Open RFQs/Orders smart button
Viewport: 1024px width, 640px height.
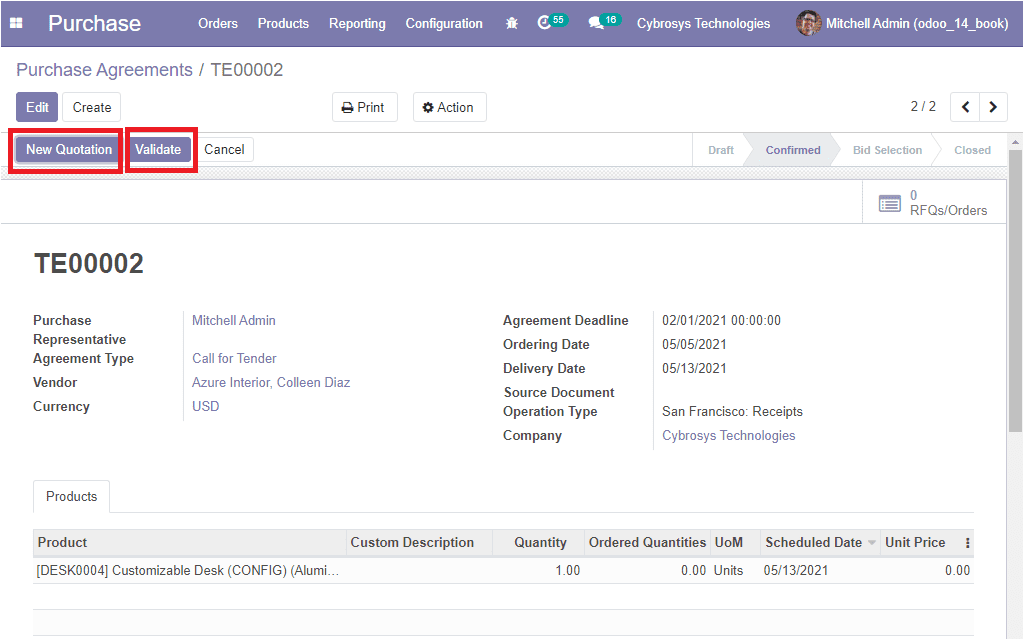(934, 203)
